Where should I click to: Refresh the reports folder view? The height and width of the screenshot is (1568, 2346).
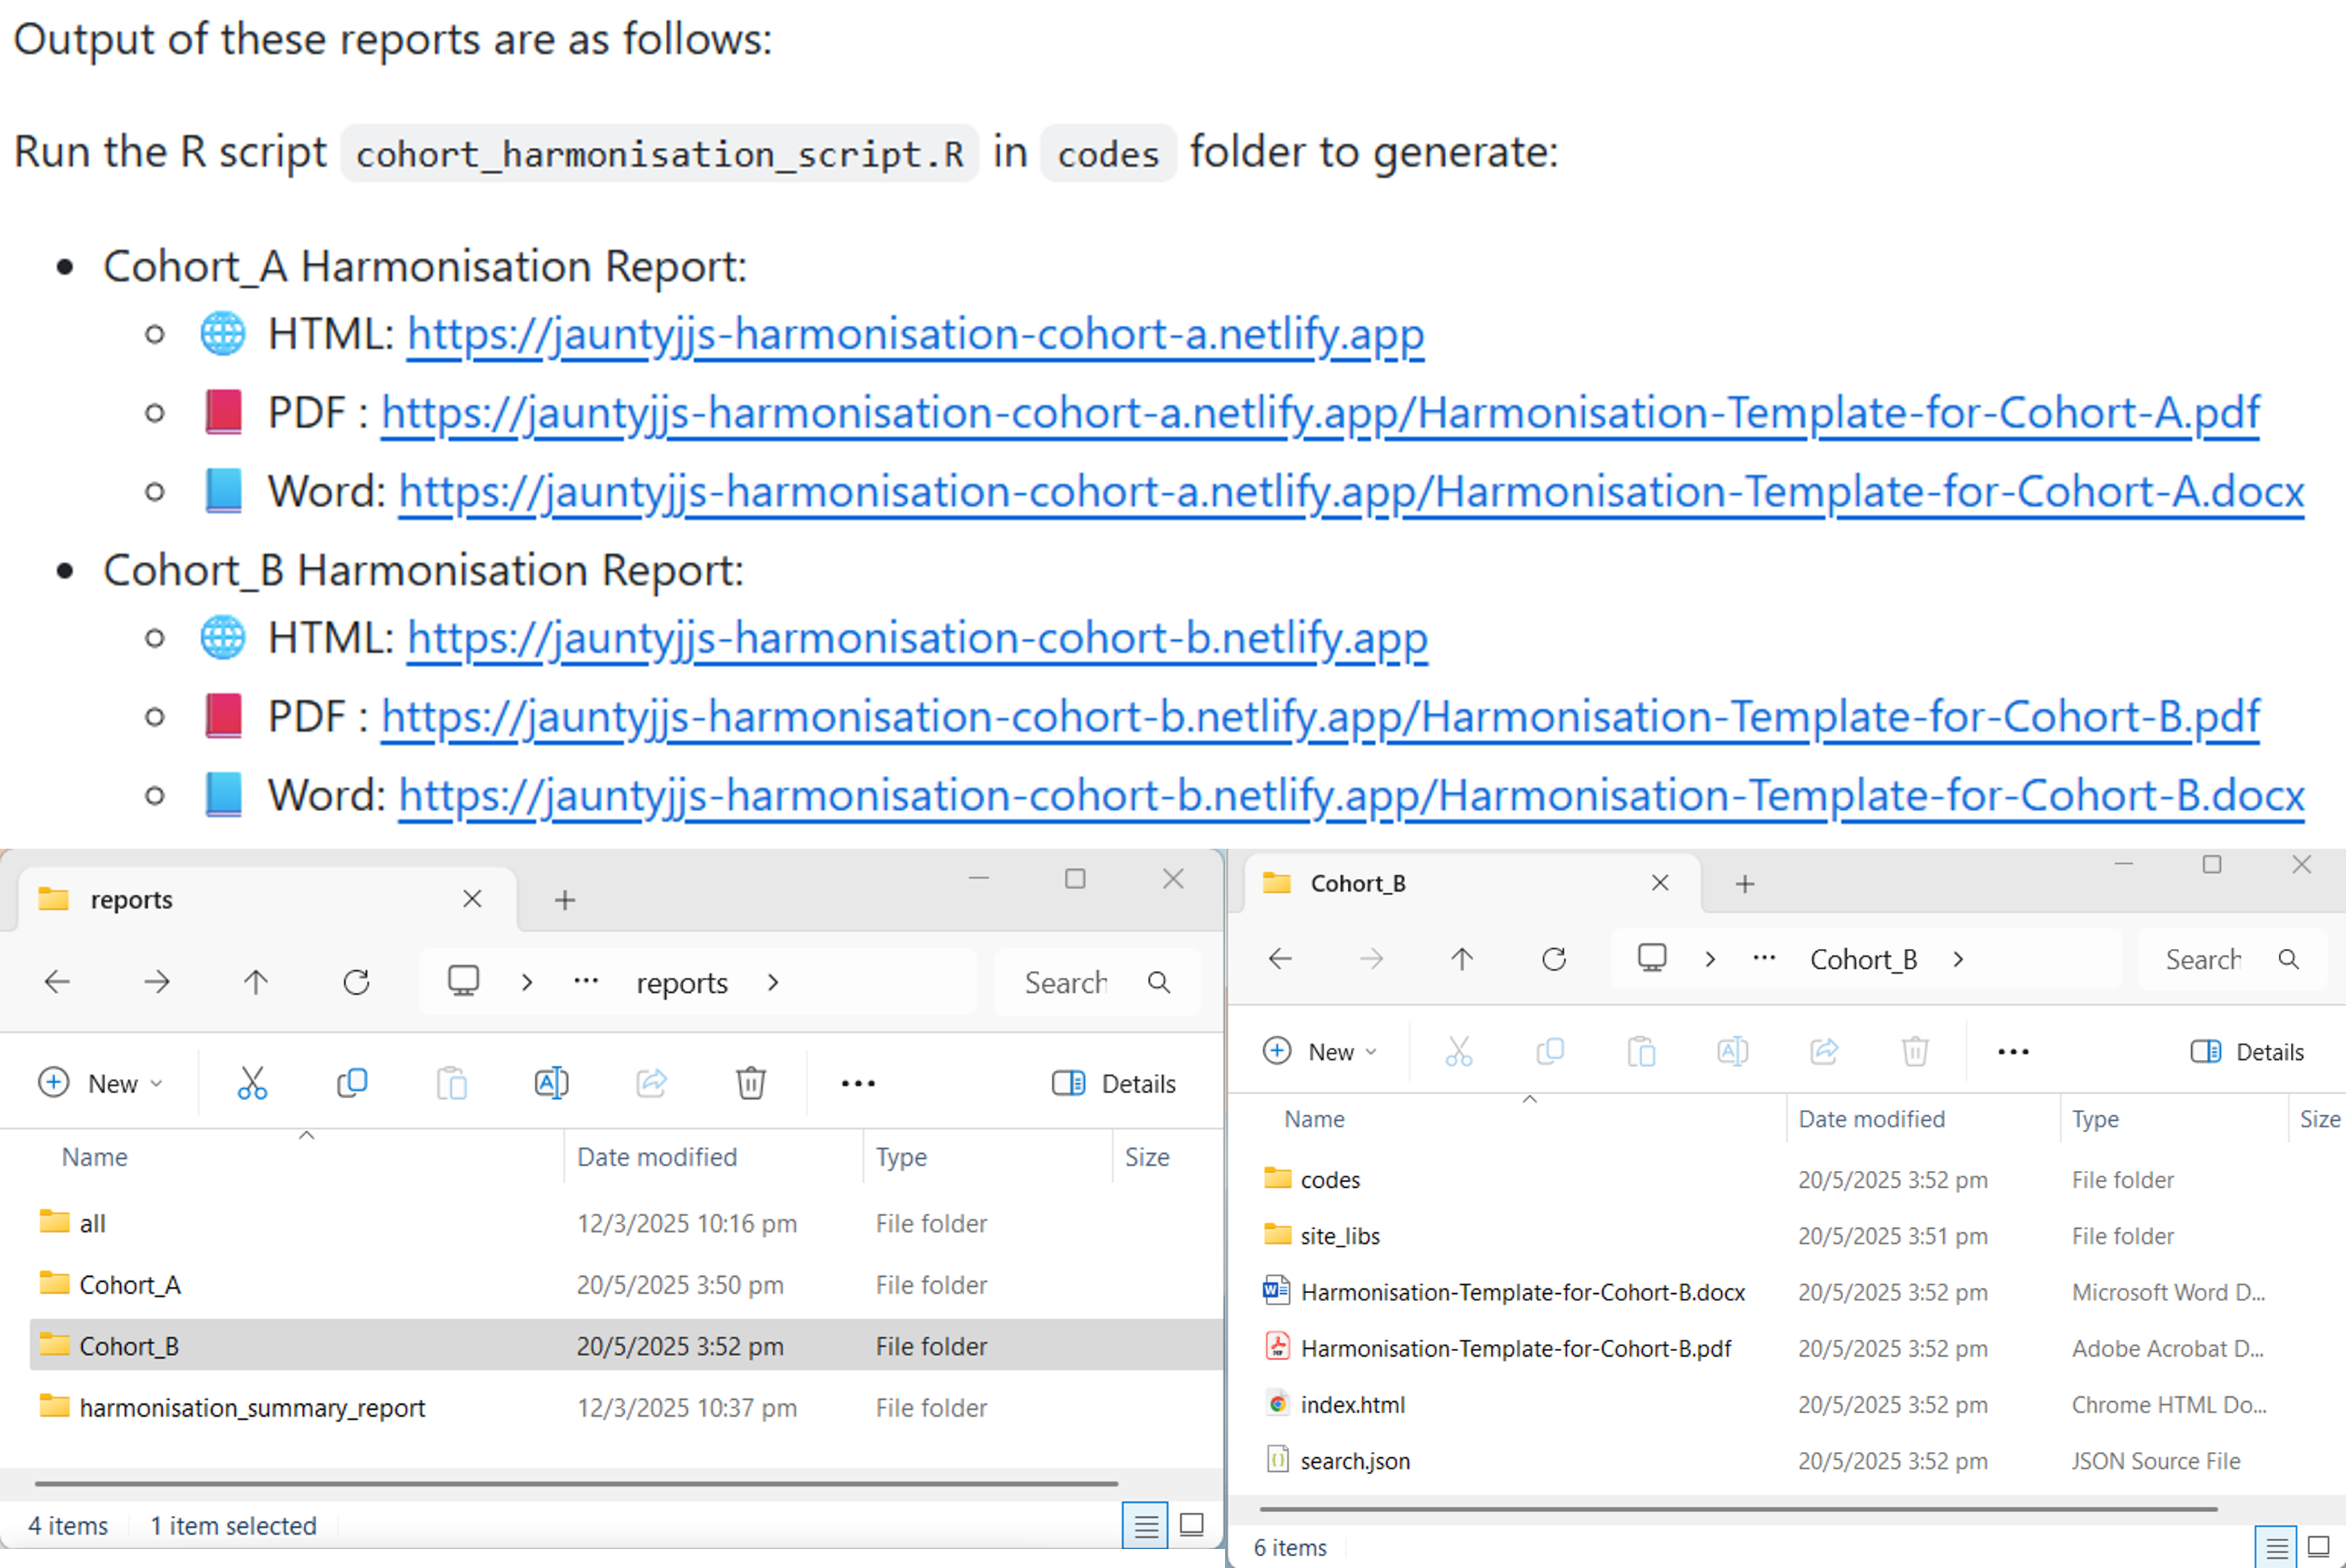(356, 981)
